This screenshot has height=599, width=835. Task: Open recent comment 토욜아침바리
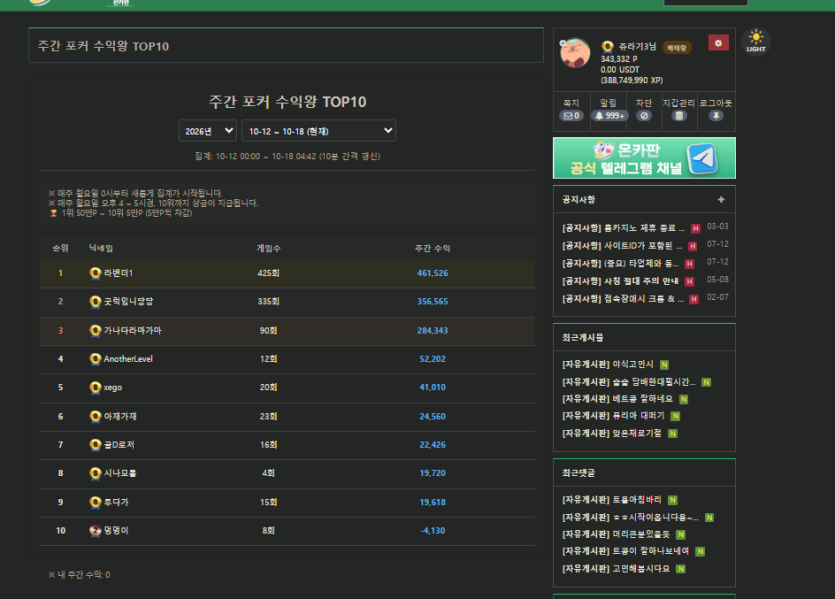pyautogui.click(x=612, y=499)
